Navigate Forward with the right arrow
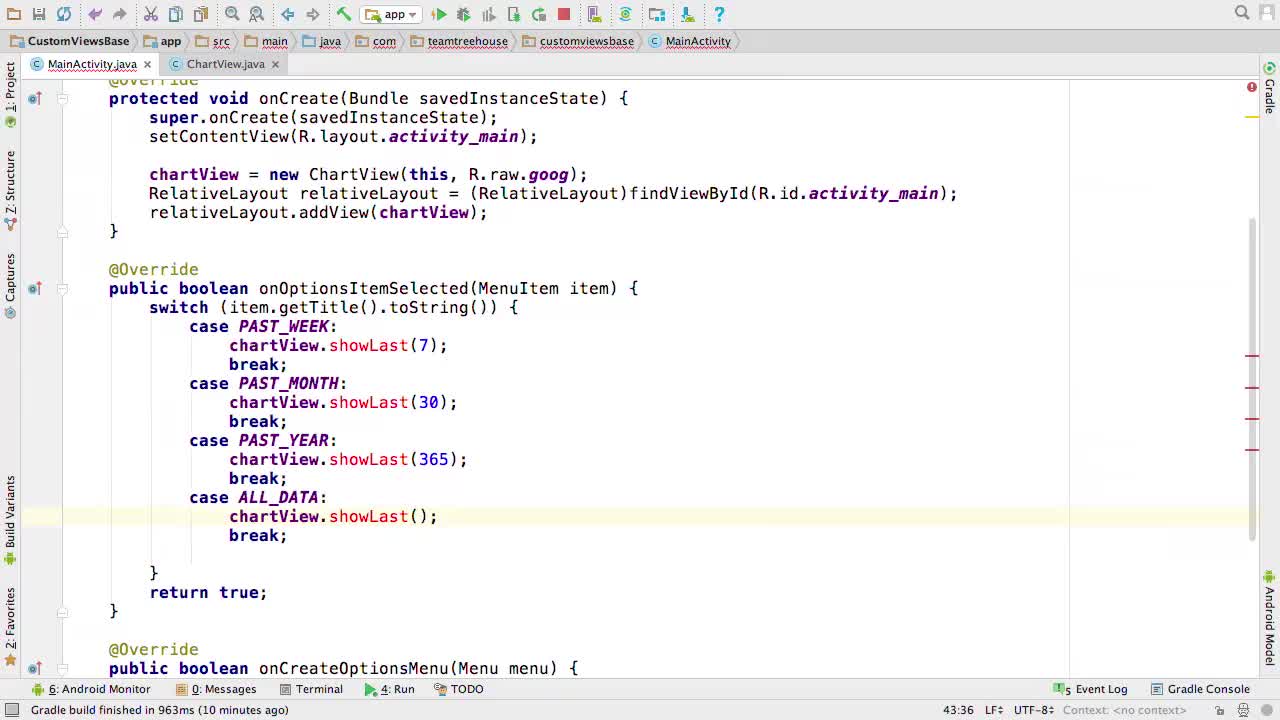 click(x=312, y=14)
